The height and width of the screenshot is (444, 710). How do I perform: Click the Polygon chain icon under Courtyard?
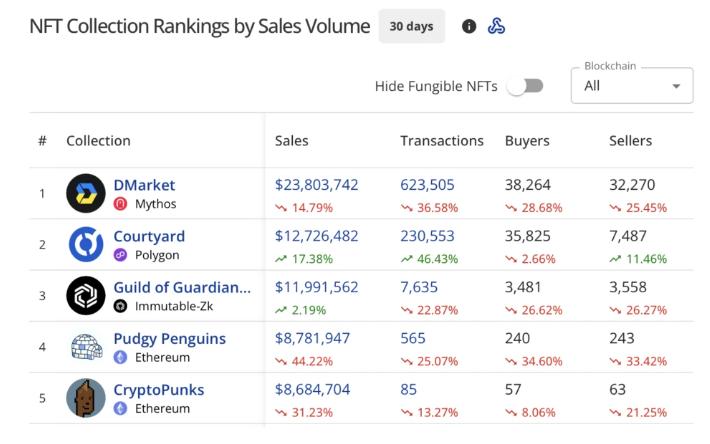[x=121, y=255]
